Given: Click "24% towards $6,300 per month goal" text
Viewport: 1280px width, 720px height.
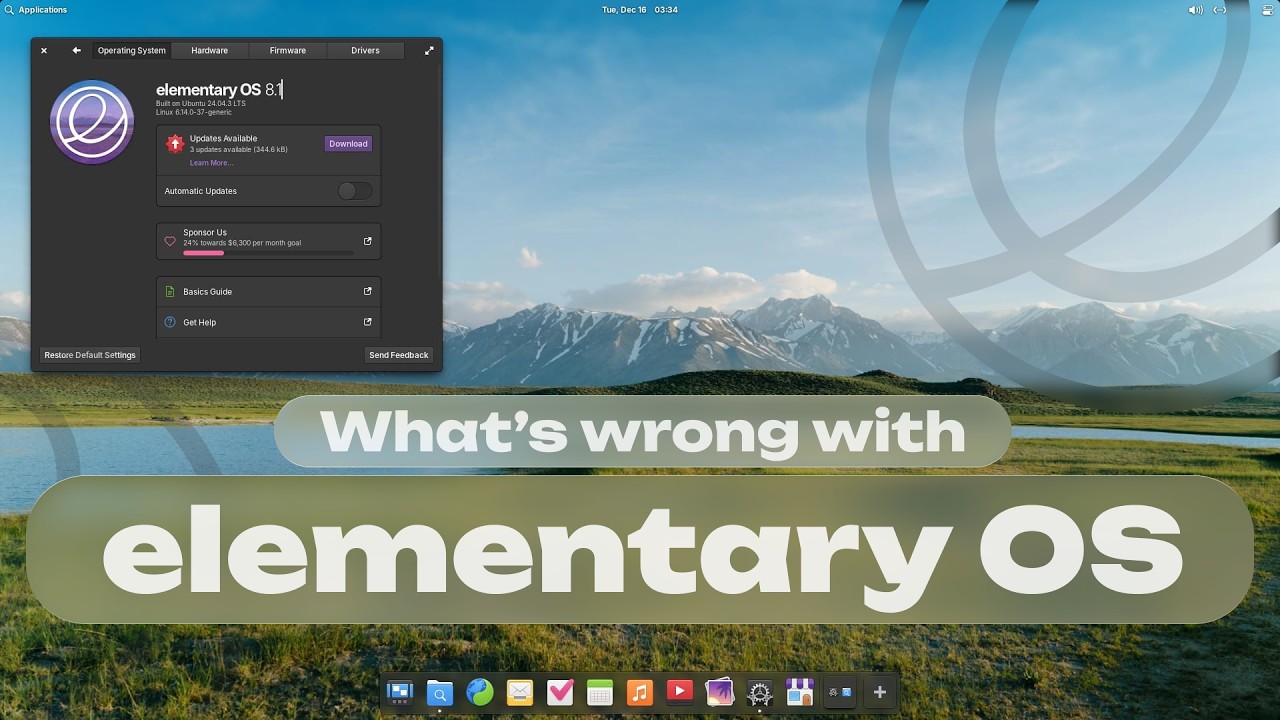Looking at the screenshot, I should click(x=242, y=243).
